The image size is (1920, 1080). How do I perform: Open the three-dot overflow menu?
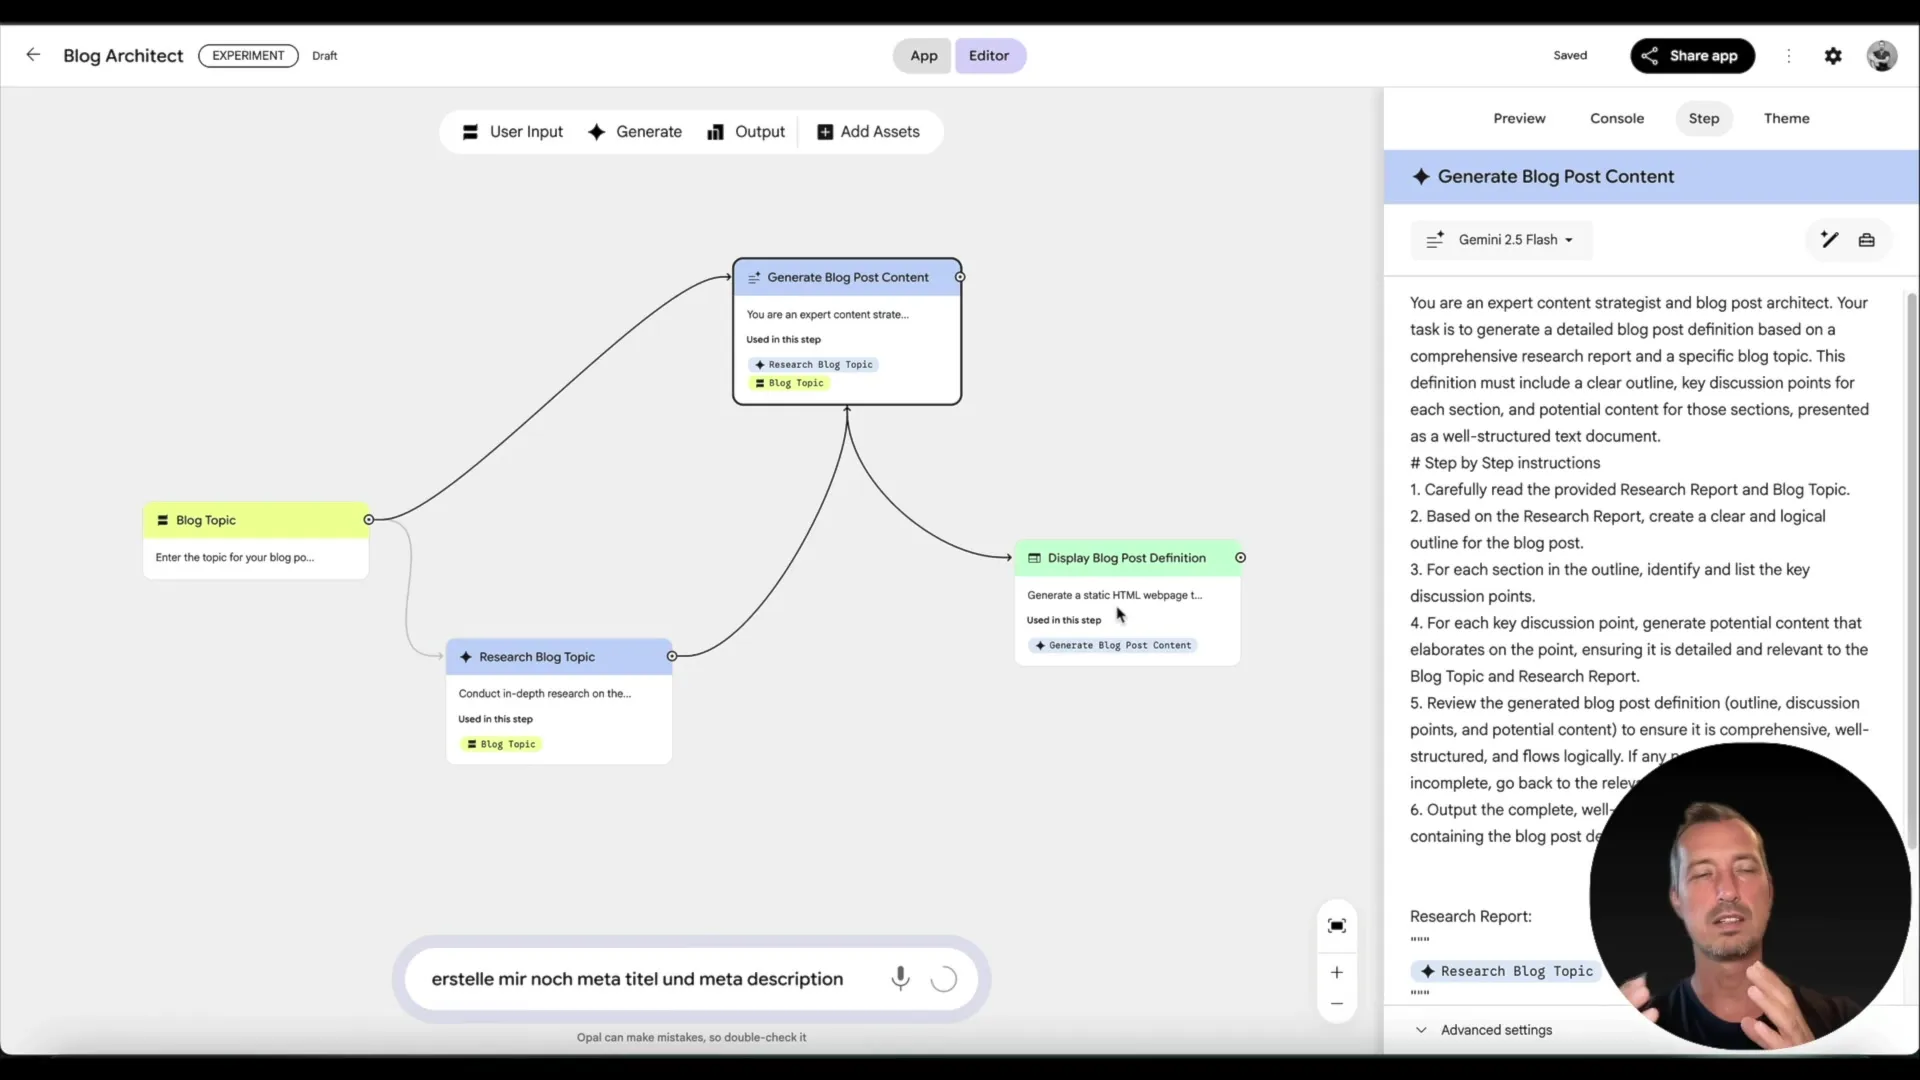tap(1789, 56)
